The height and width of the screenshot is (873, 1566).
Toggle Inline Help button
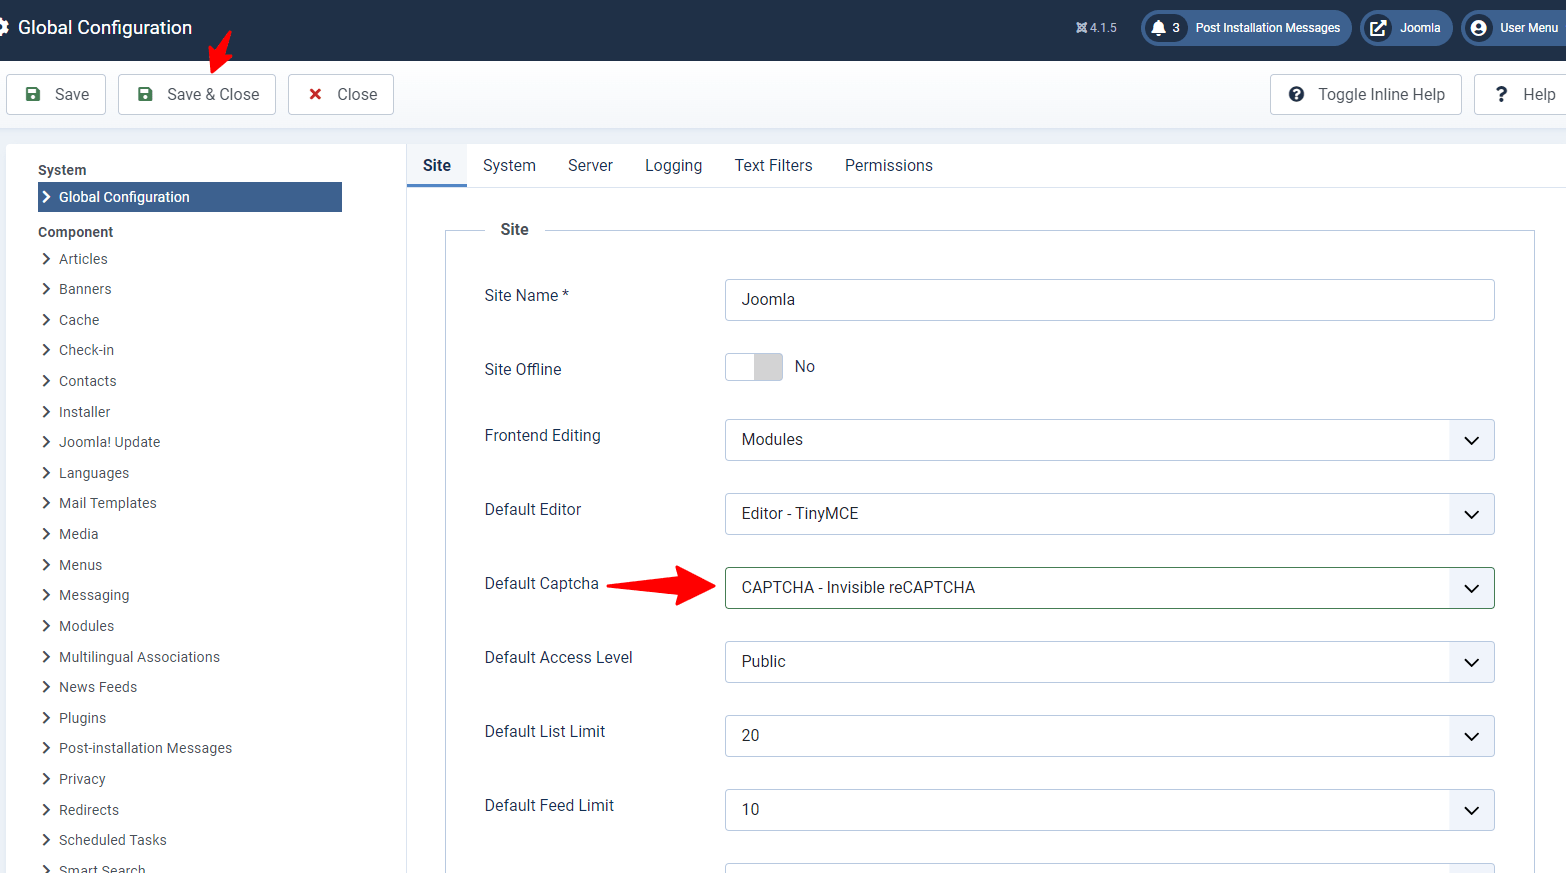[1366, 94]
